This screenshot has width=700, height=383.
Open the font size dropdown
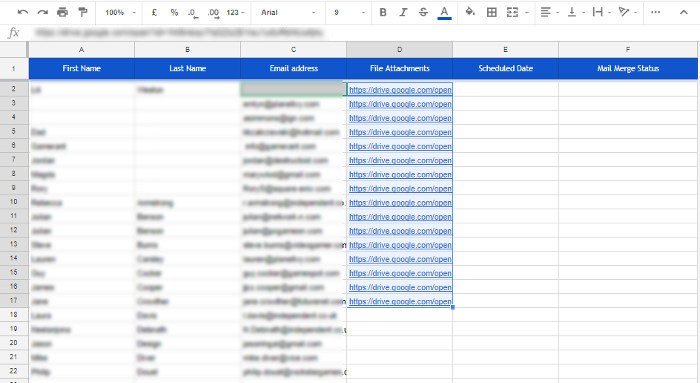click(x=349, y=12)
